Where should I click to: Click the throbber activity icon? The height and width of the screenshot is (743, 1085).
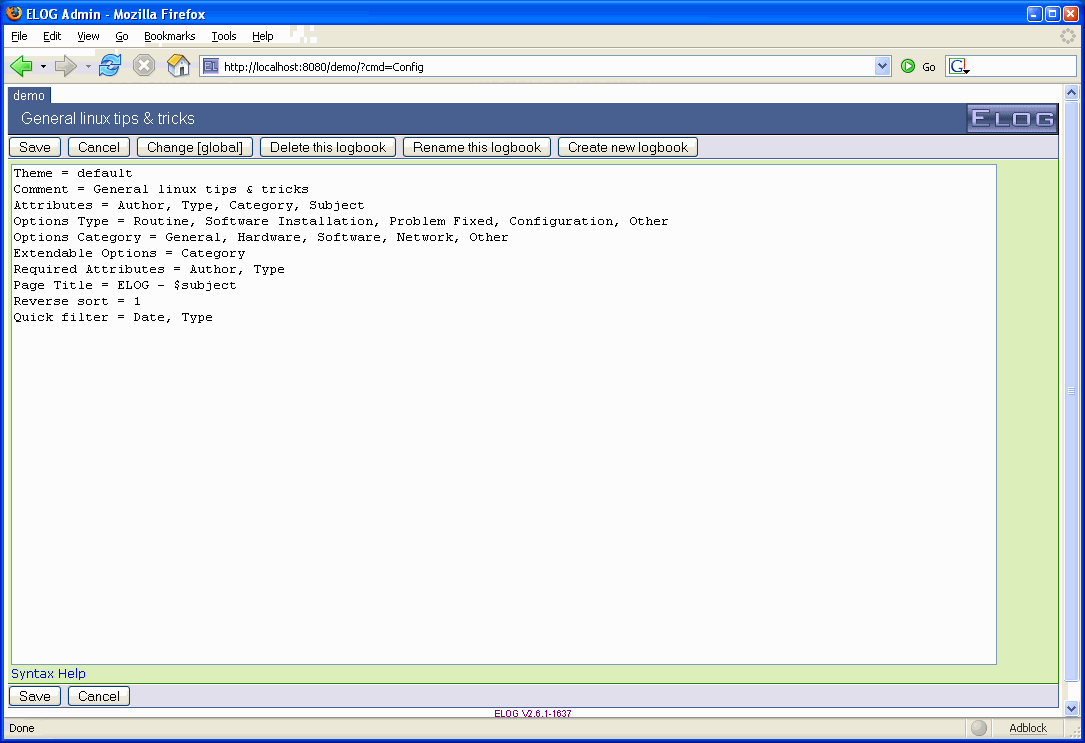tap(1068, 36)
